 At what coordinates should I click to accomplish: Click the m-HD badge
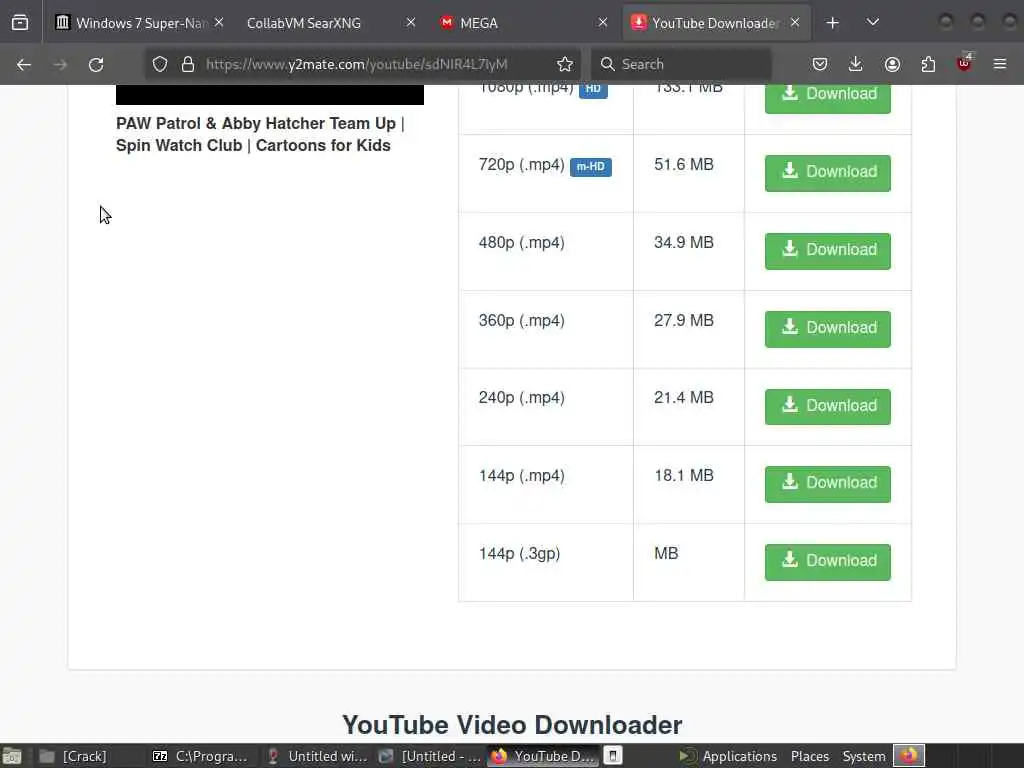[x=590, y=167]
